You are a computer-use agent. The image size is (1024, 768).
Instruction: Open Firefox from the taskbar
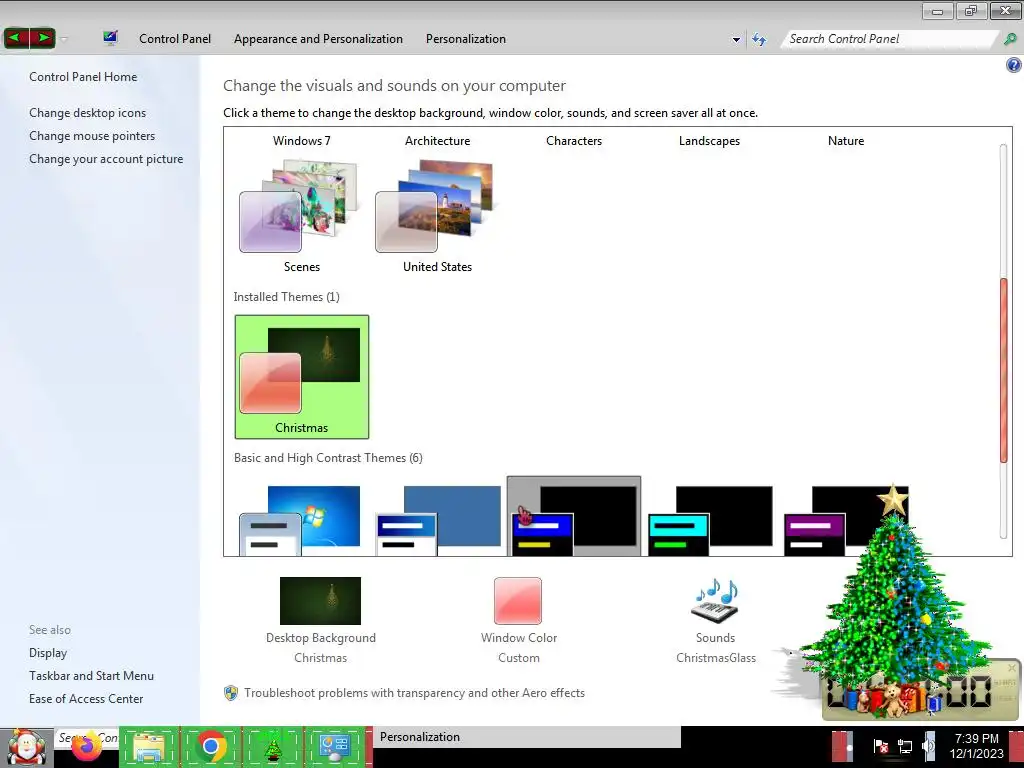pyautogui.click(x=86, y=746)
